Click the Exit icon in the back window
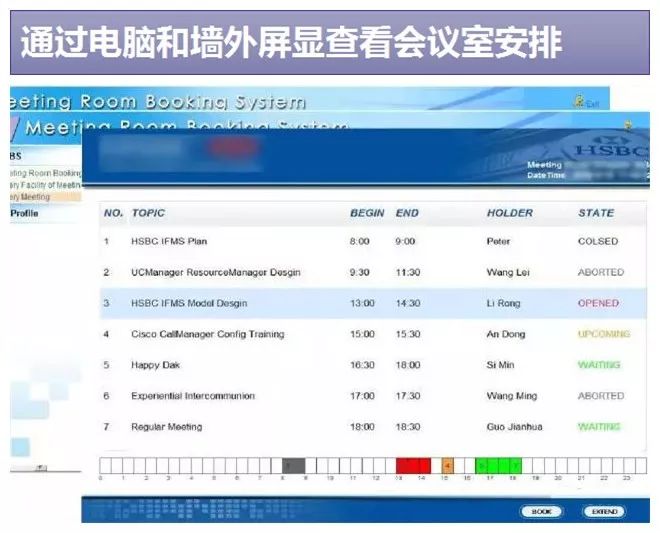Image resolution: width=660 pixels, height=533 pixels. tap(587, 101)
